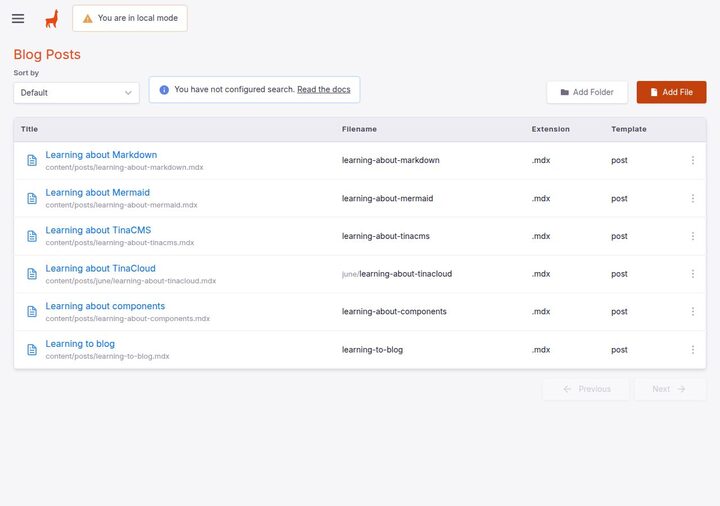Click the Template column header
The height and width of the screenshot is (506, 720).
point(629,129)
